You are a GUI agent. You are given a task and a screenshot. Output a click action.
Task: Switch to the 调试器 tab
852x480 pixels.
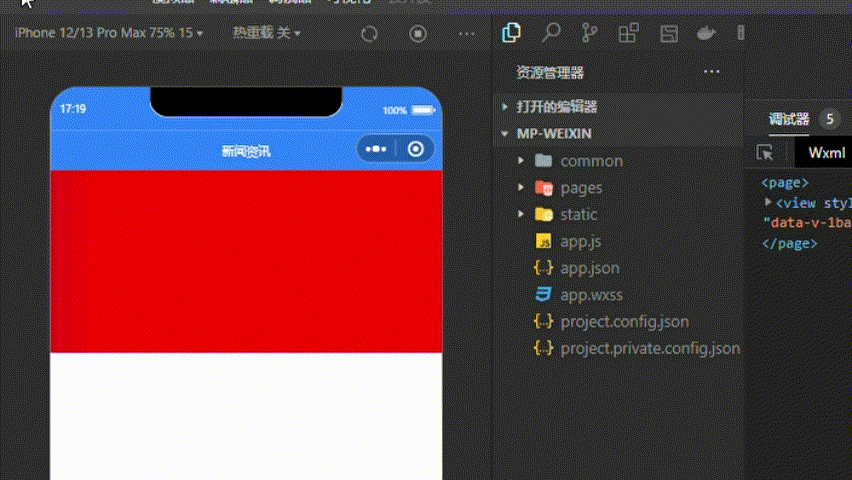[788, 119]
